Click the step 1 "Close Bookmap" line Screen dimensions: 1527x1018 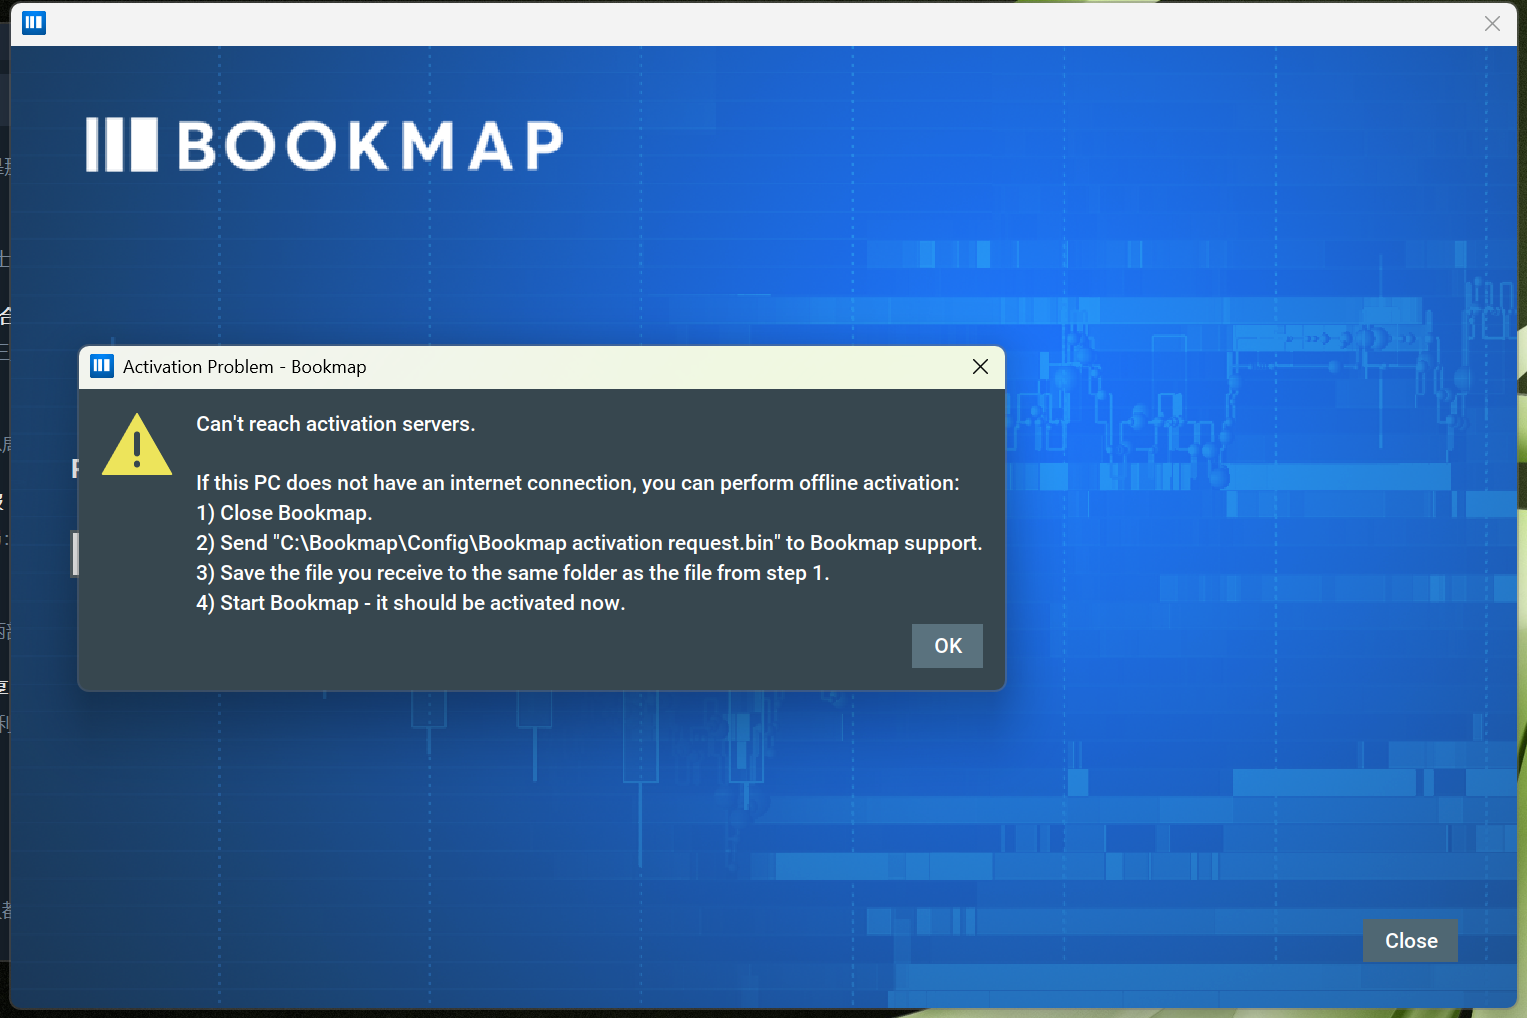(284, 513)
